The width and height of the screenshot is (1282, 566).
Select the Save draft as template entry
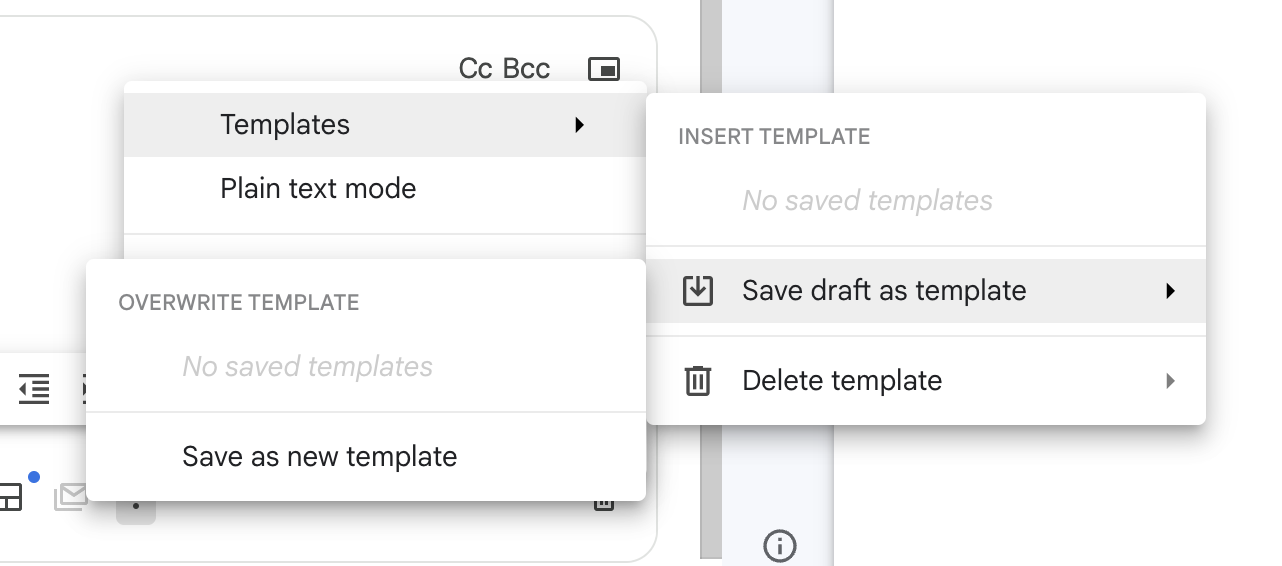(x=884, y=291)
